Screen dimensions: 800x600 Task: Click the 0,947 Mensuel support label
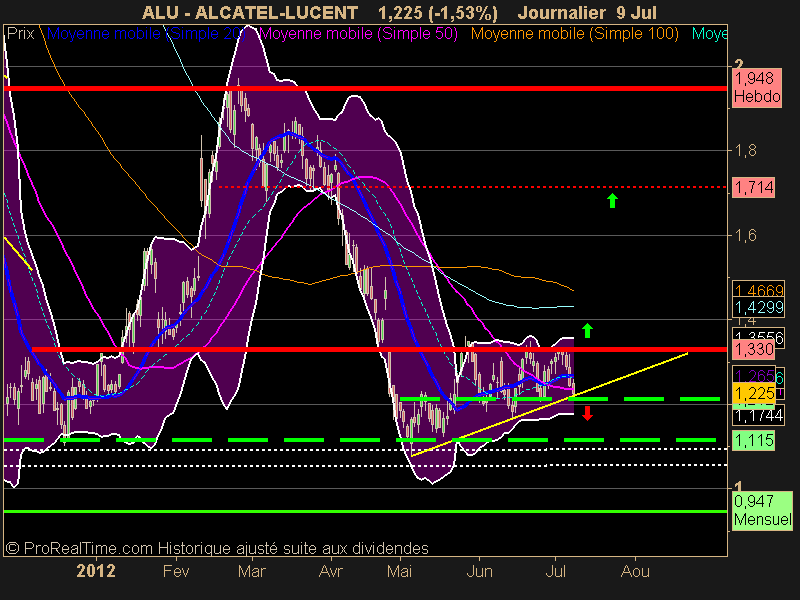762,510
